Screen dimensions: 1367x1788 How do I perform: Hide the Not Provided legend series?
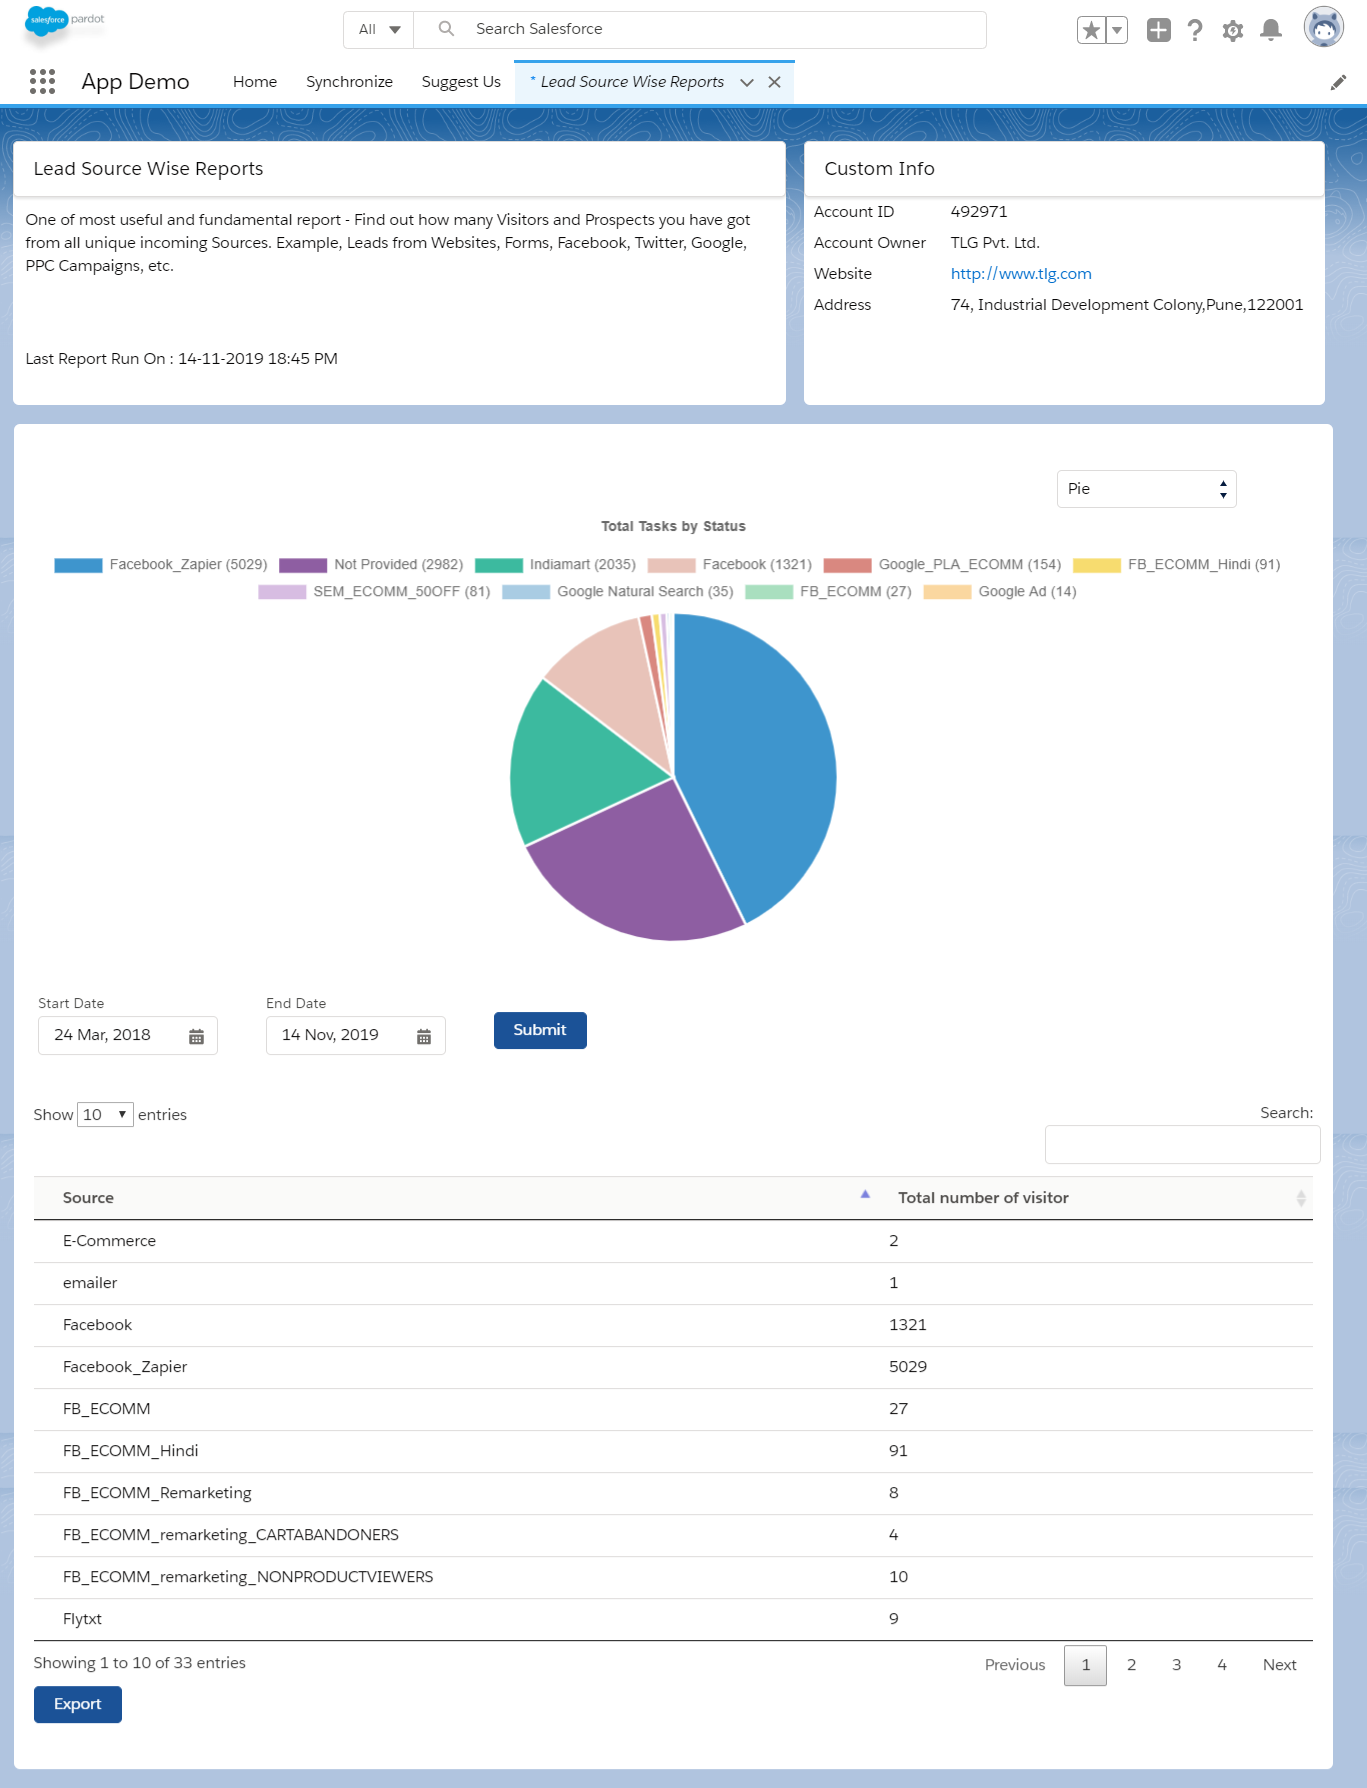tap(371, 565)
